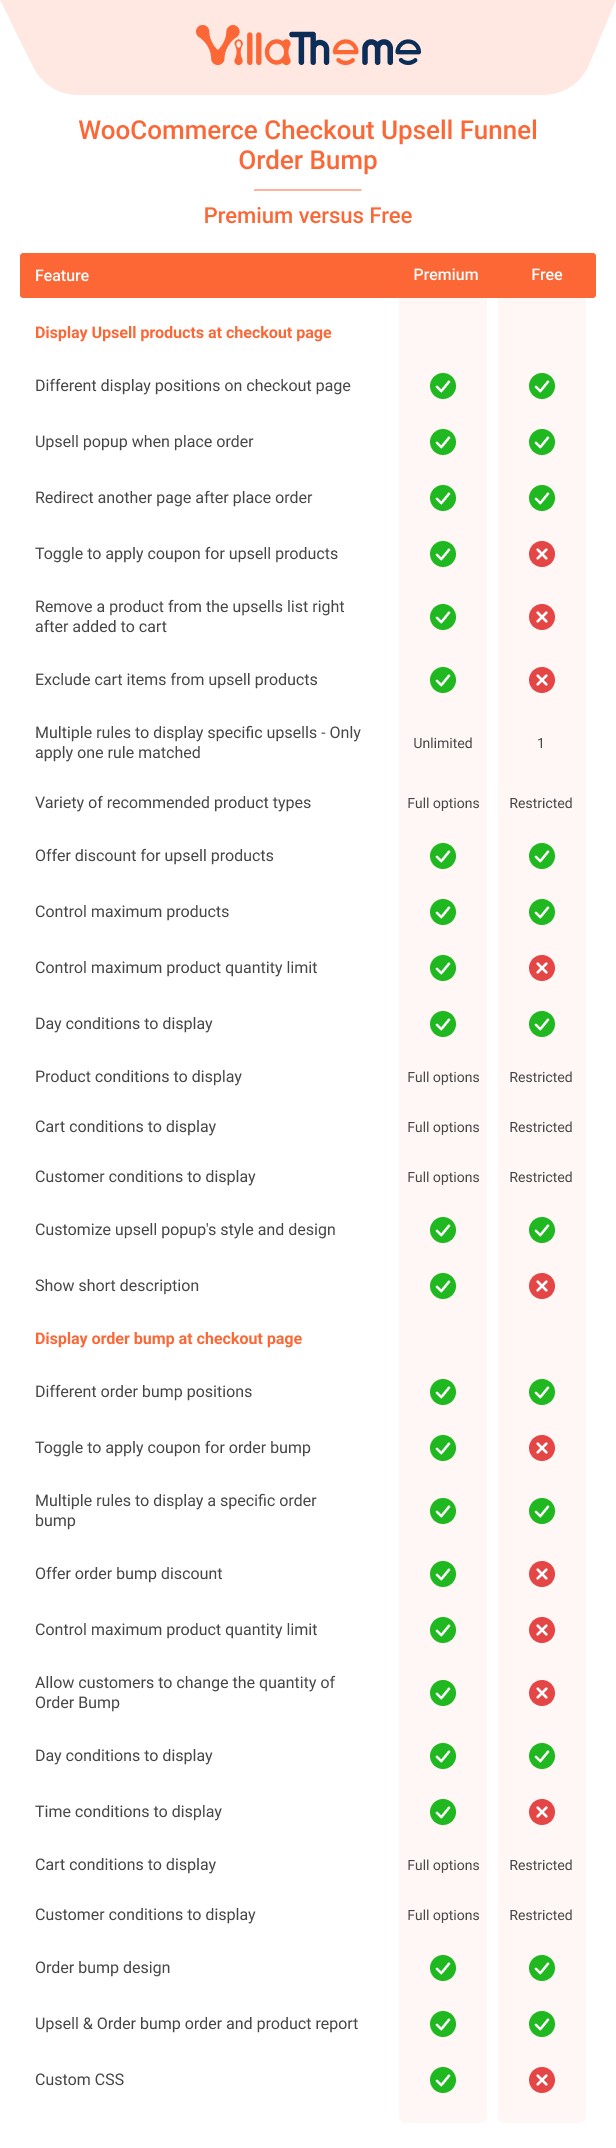Viewport: 616px width, 2148px height.
Task: Click 'Full options' for Product conditions to display
Action: [x=443, y=1077]
